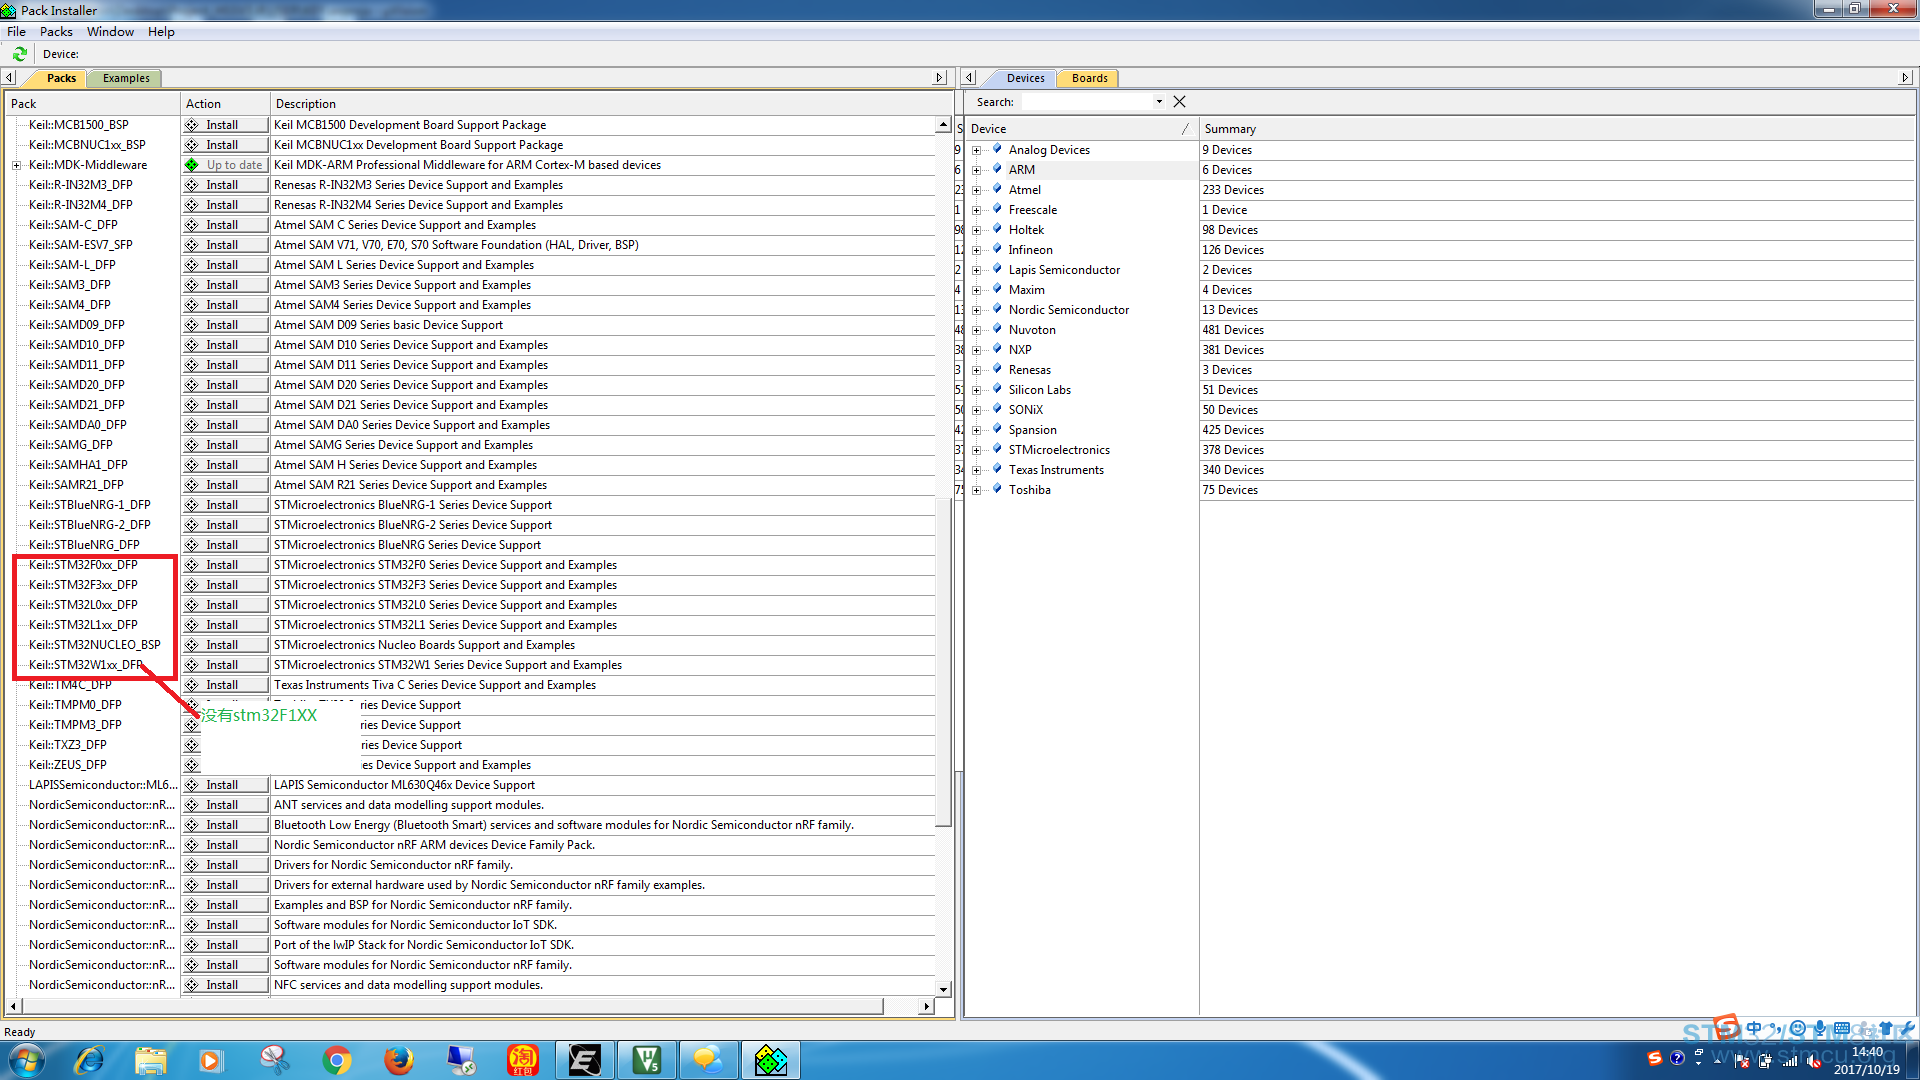
Task: Sort packs by the Pack column header
Action: pyautogui.click(x=94, y=104)
